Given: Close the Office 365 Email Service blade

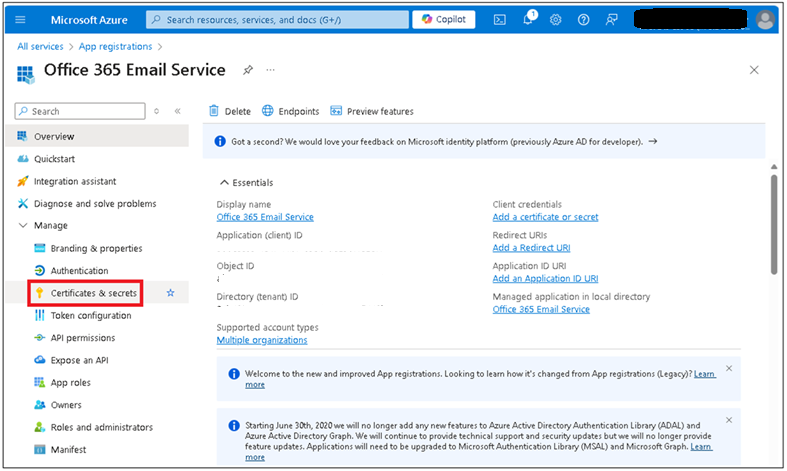Looking at the screenshot, I should (754, 70).
